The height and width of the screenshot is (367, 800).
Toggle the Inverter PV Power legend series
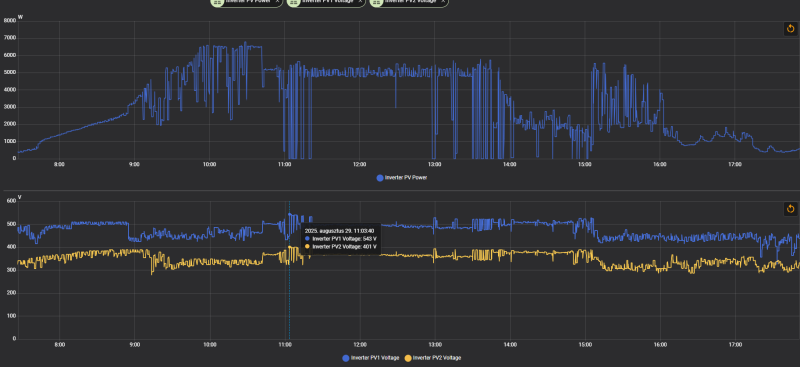(x=402, y=178)
